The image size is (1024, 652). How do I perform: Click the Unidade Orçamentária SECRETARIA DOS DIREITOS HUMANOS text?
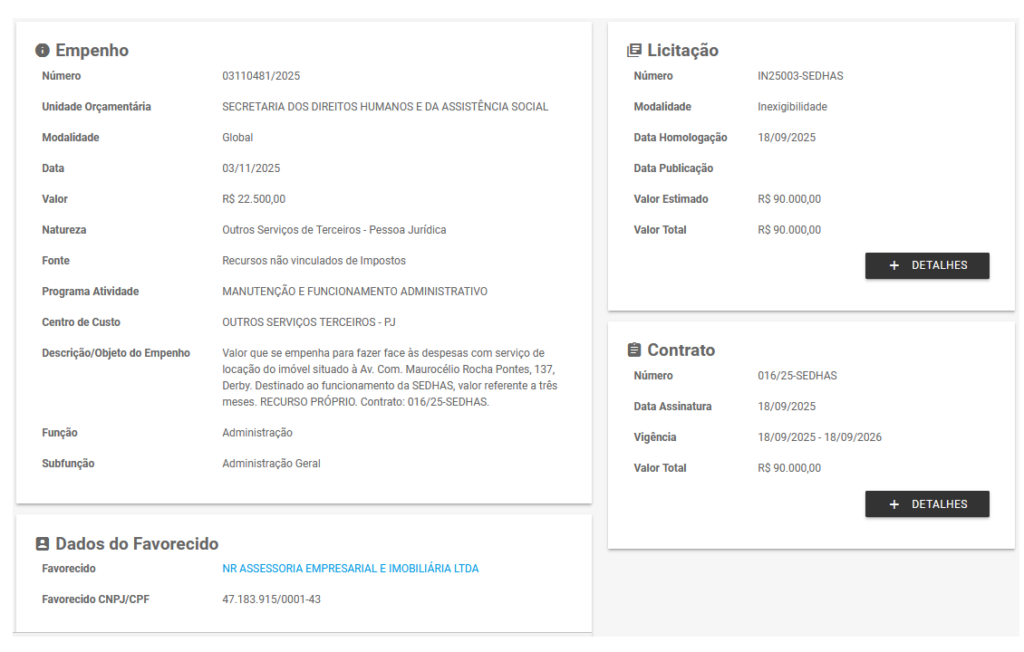coord(385,107)
